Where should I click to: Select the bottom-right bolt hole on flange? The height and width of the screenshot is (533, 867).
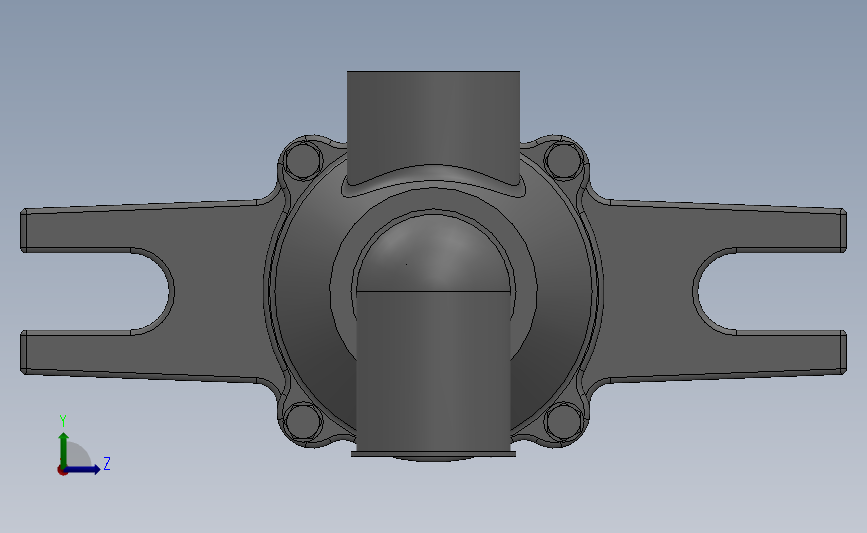[x=563, y=421]
